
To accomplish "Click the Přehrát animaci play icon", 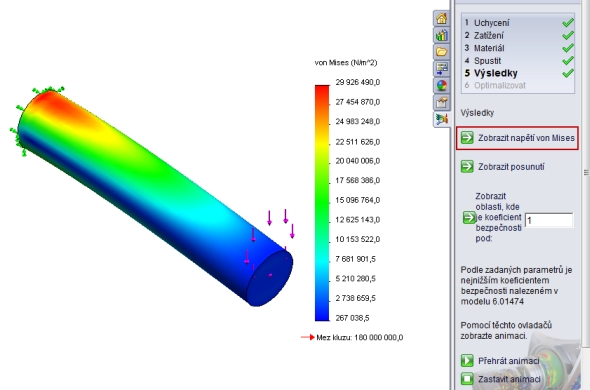I will point(467,361).
